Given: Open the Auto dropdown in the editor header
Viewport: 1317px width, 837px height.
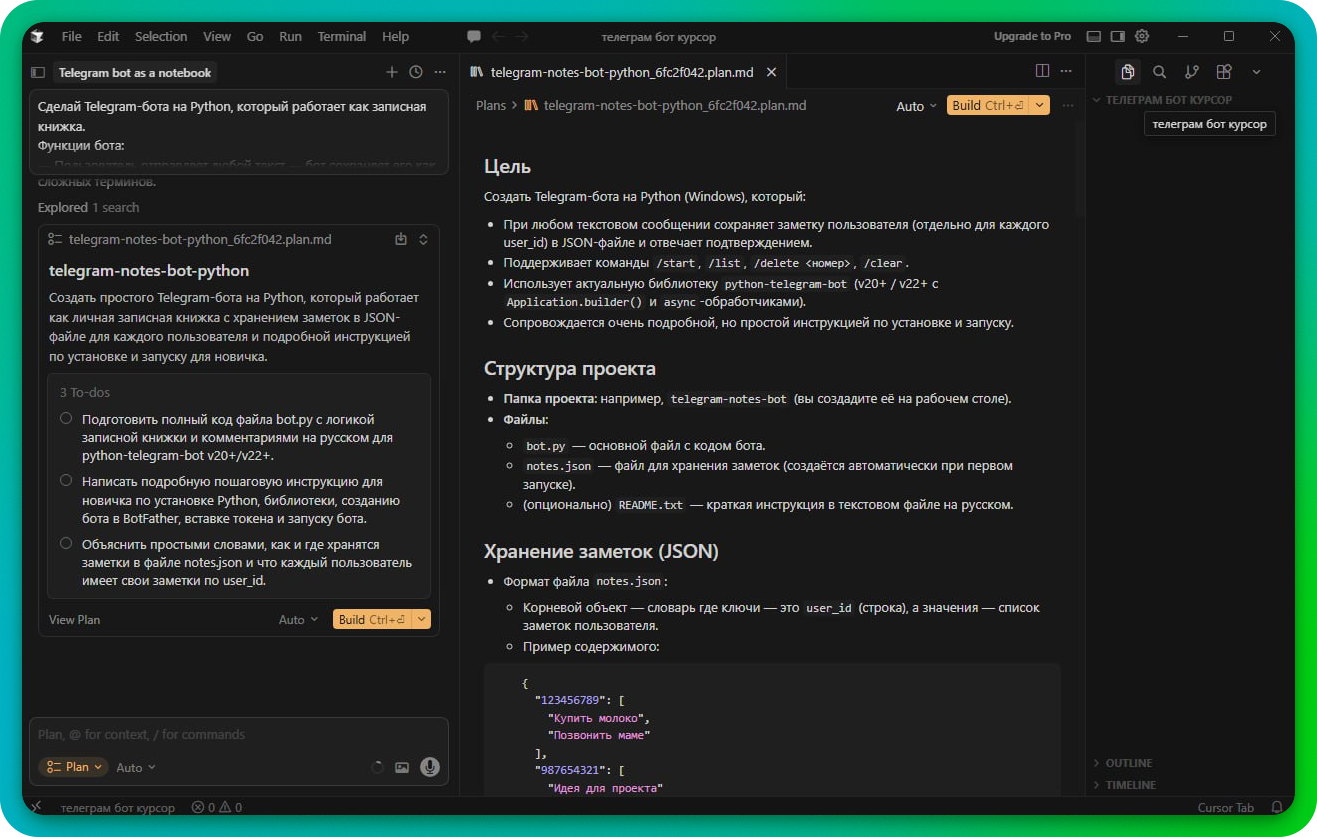Looking at the screenshot, I should click(917, 106).
